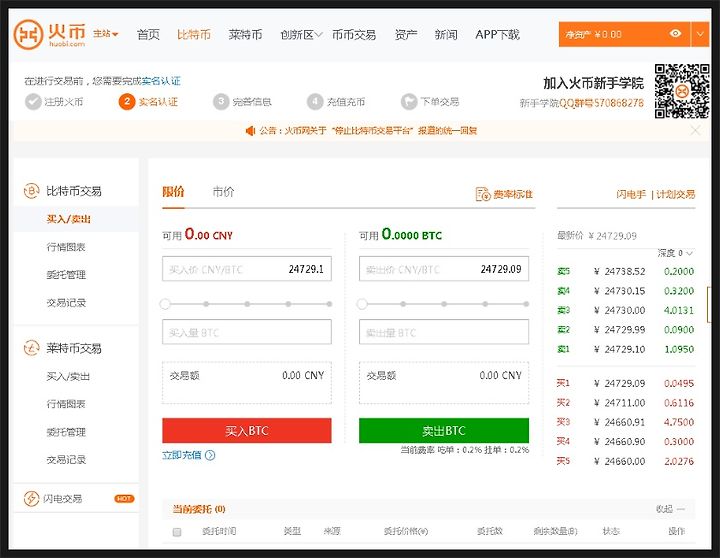720x558 pixels.
Task: Open the APP下载 page
Action: [497, 34]
